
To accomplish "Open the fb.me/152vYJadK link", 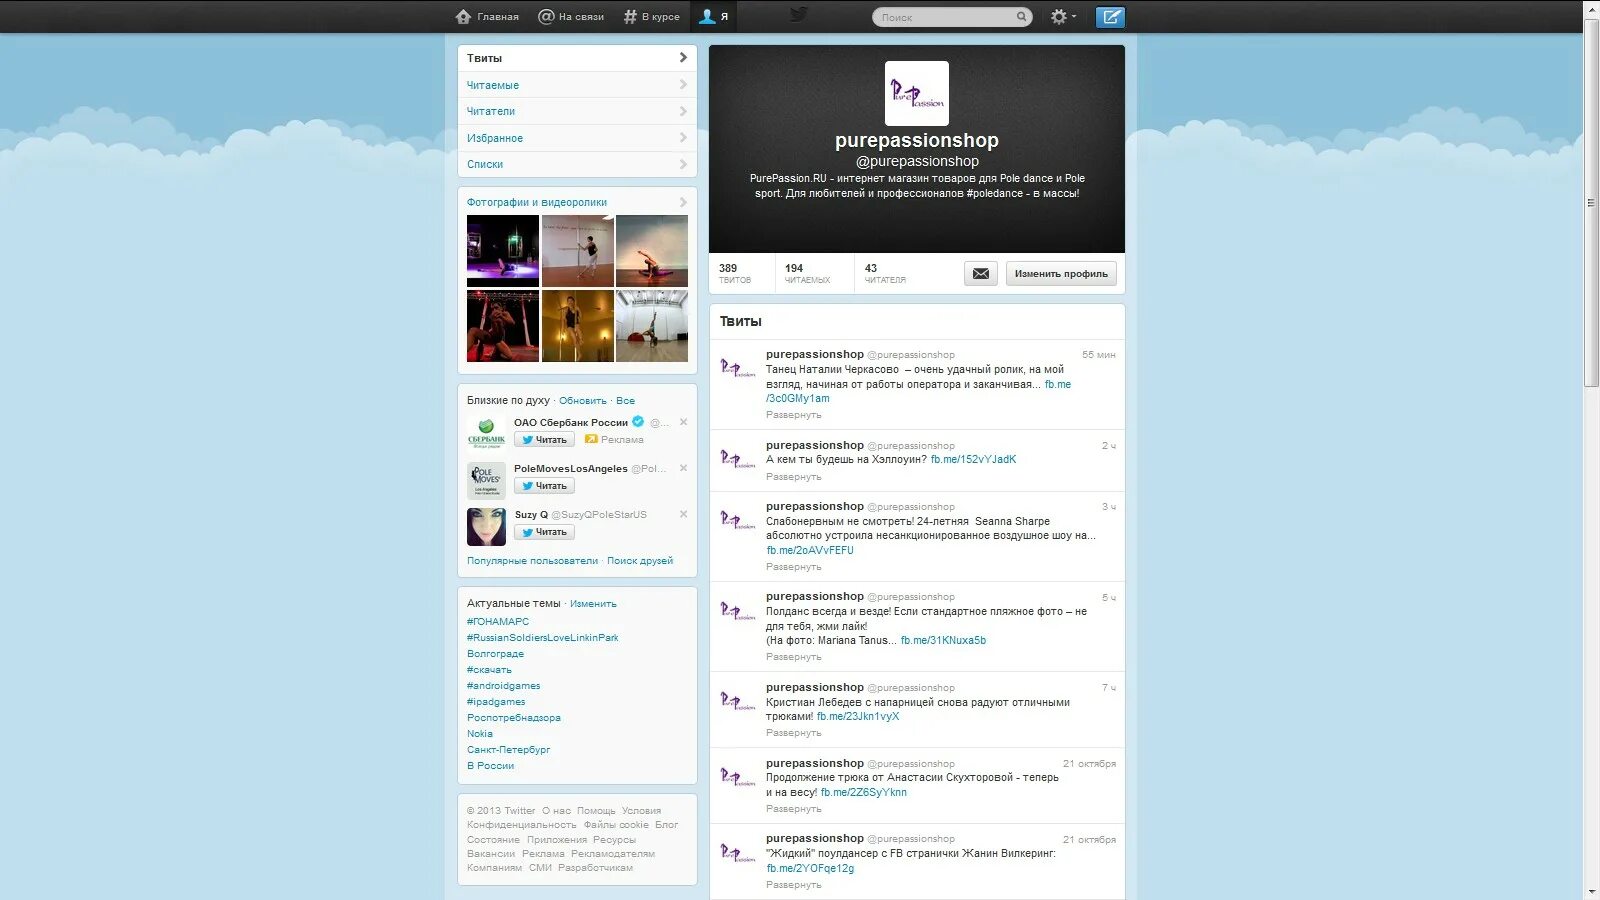I will point(973,460).
